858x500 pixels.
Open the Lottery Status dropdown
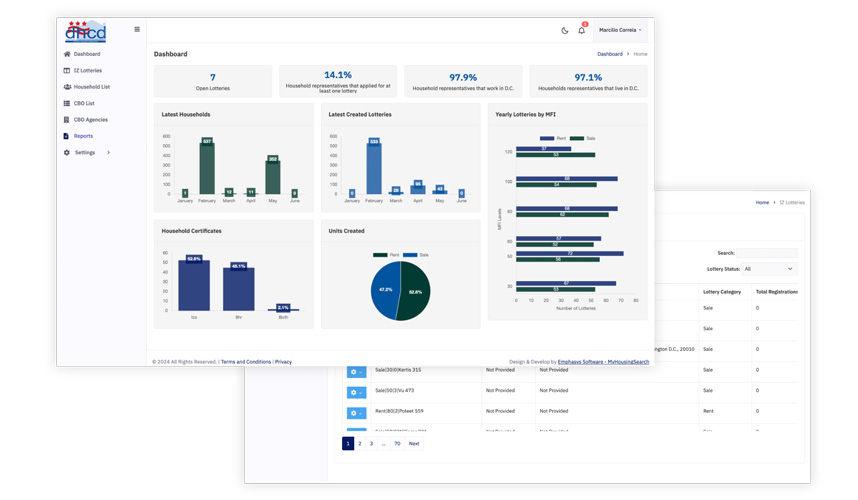coord(769,269)
